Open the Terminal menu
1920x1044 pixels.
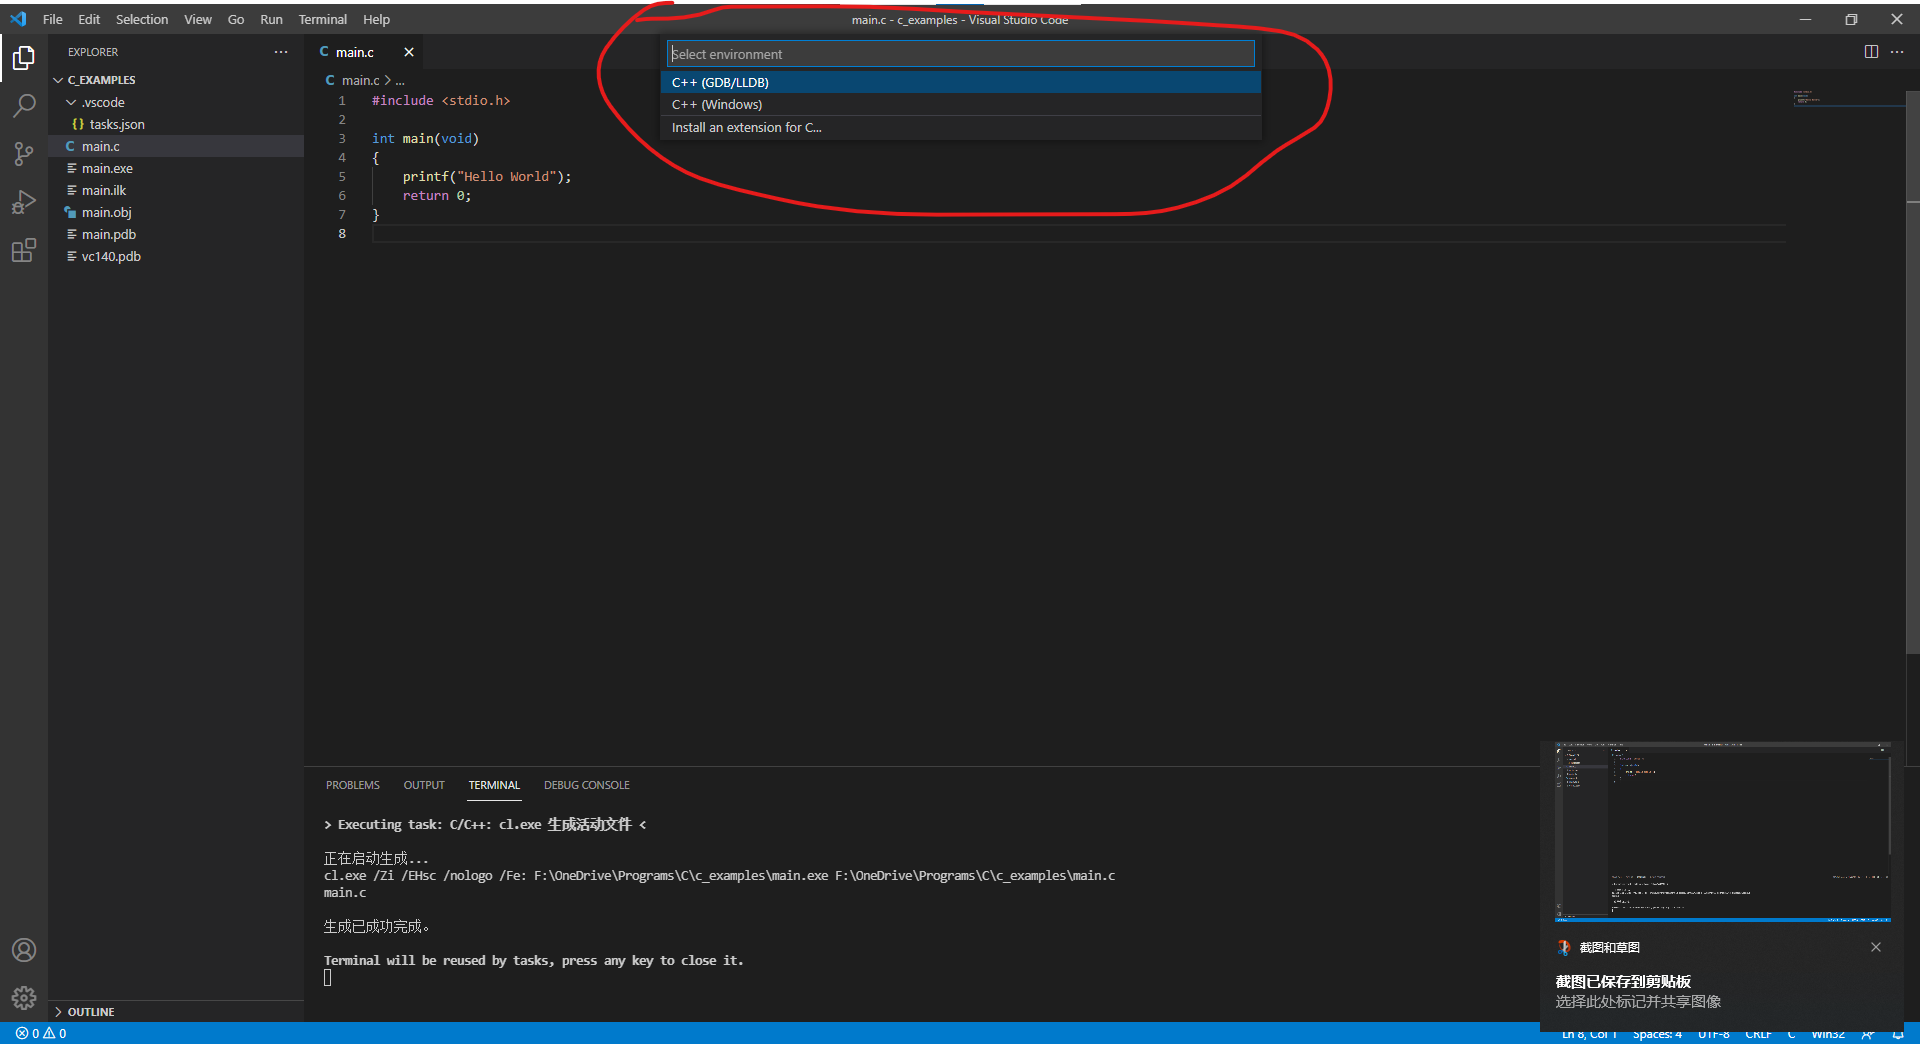[323, 19]
